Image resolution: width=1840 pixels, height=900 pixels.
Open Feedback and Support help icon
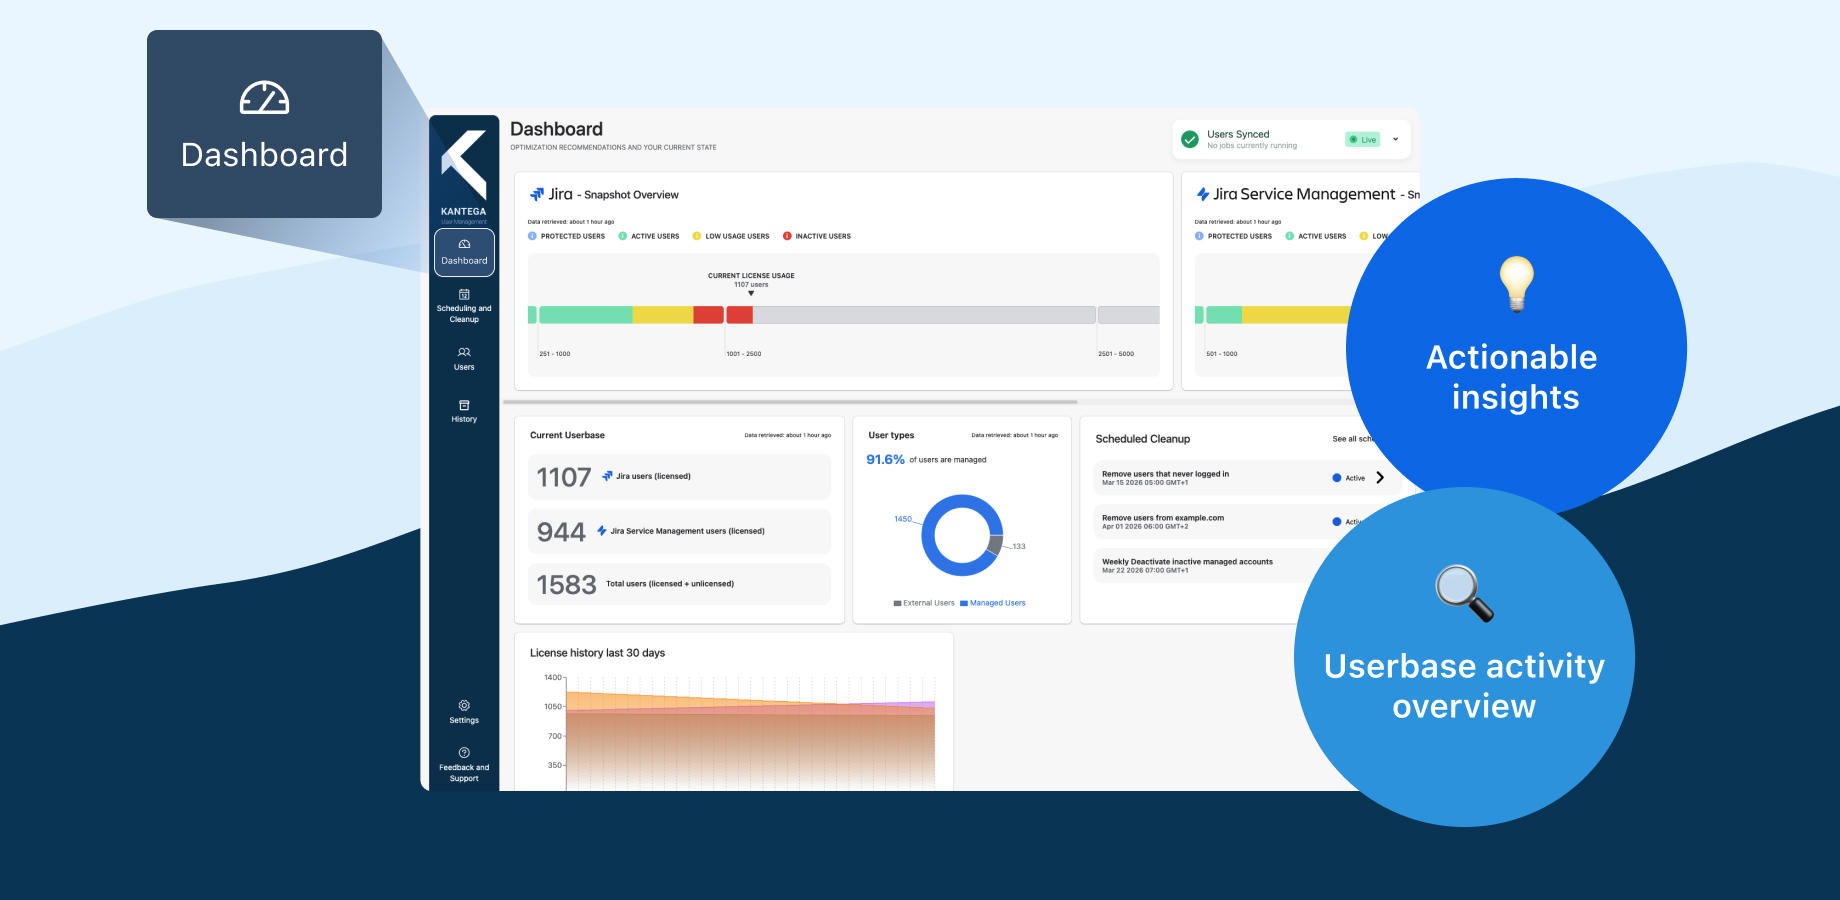464,765
